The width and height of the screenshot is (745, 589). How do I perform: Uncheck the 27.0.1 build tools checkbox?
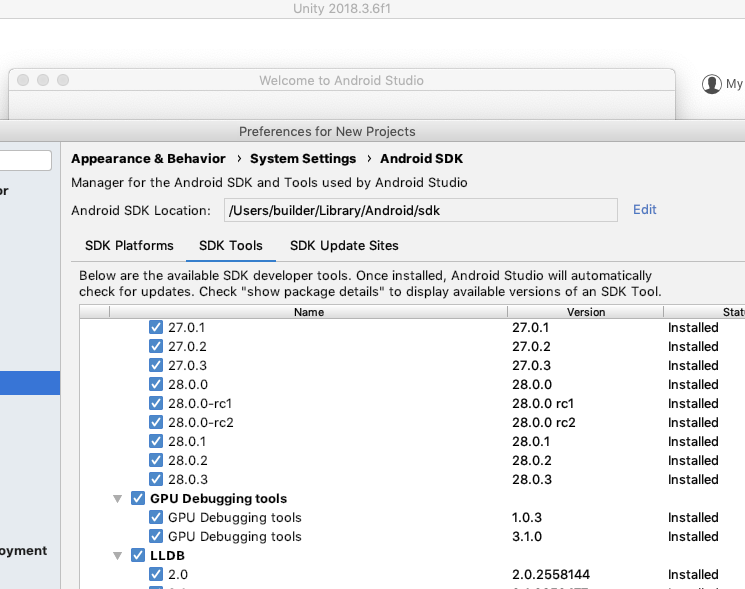pos(156,327)
